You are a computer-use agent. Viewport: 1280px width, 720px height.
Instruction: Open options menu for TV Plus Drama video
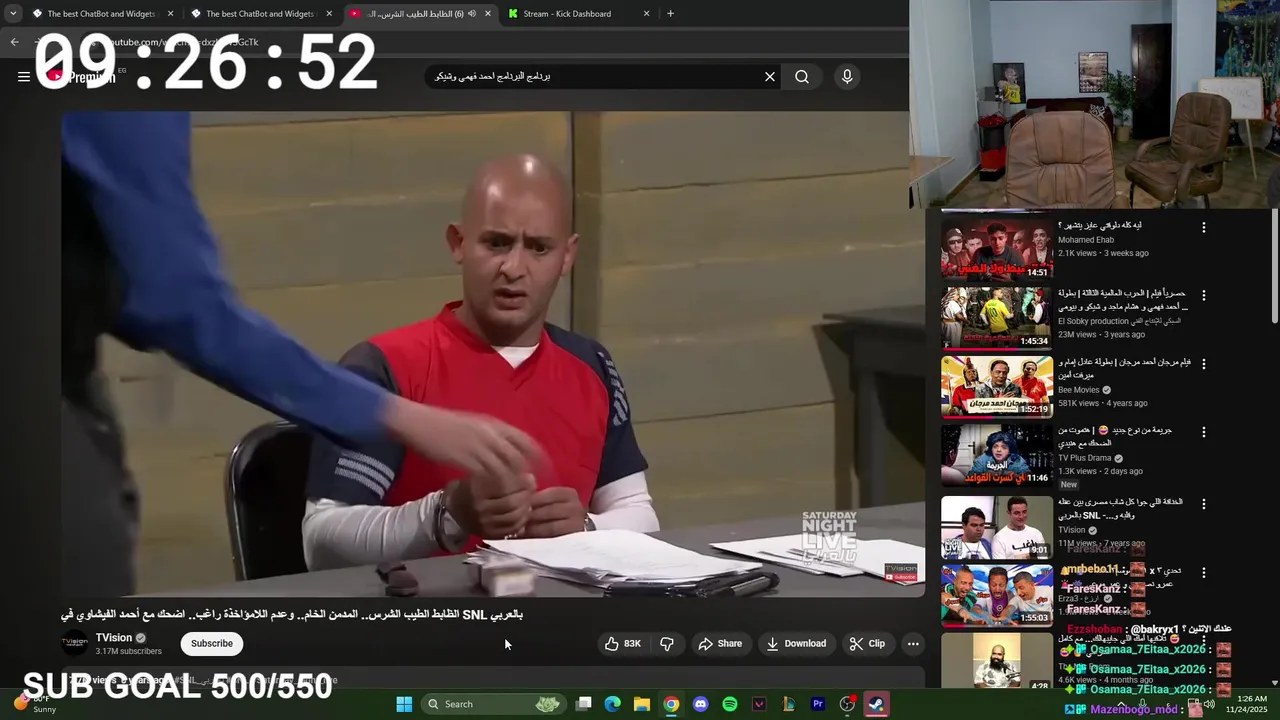click(x=1204, y=432)
